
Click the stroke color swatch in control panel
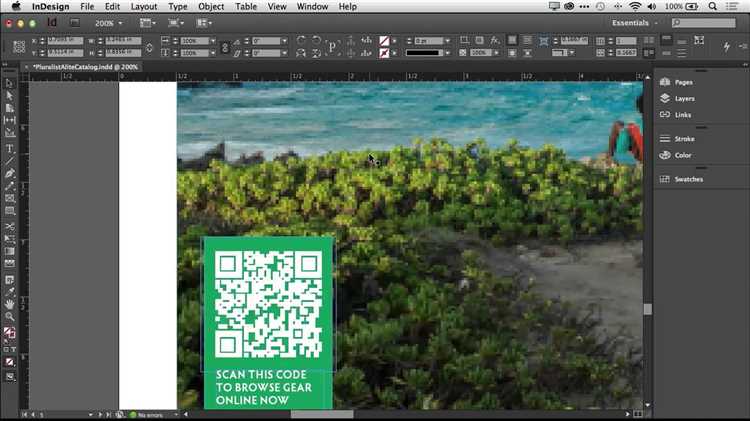pos(384,53)
